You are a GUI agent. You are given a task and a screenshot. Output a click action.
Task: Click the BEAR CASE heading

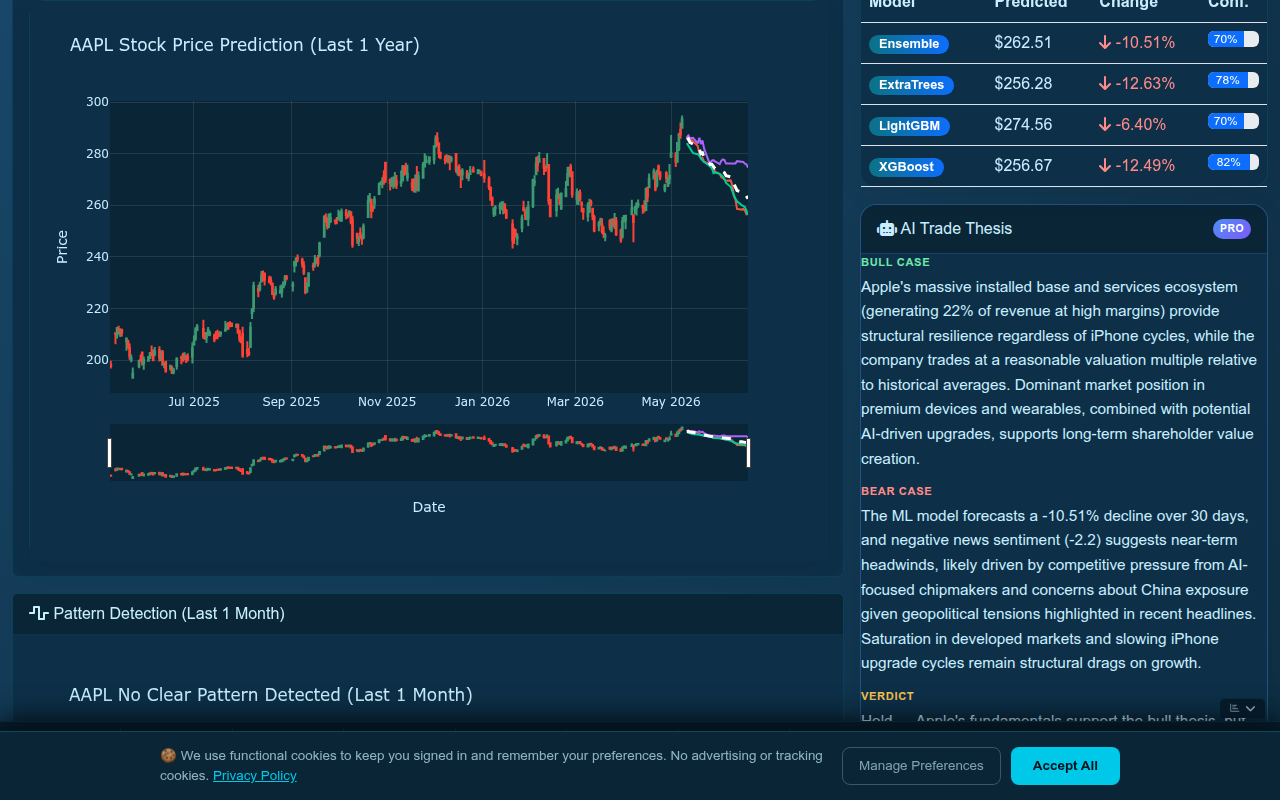pyautogui.click(x=896, y=491)
